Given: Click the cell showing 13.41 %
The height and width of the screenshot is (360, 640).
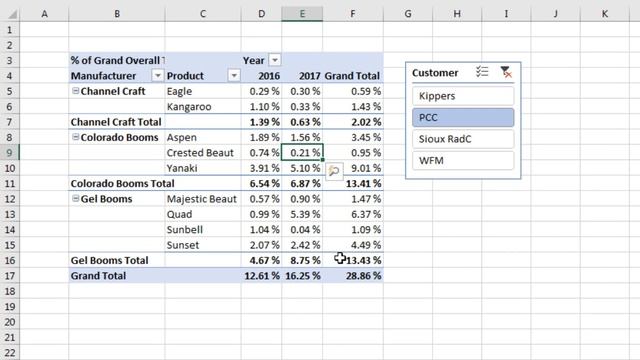Looking at the screenshot, I should click(353, 184).
